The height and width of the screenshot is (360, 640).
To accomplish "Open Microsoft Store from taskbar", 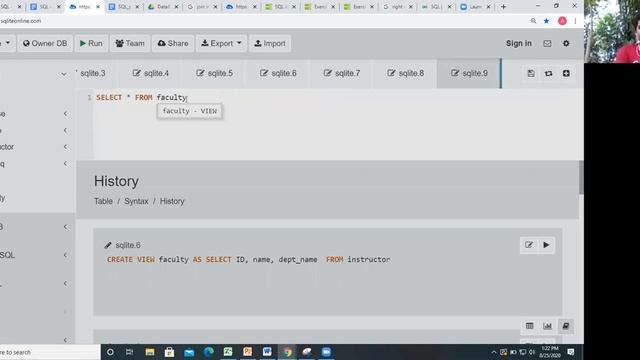I will 169,352.
